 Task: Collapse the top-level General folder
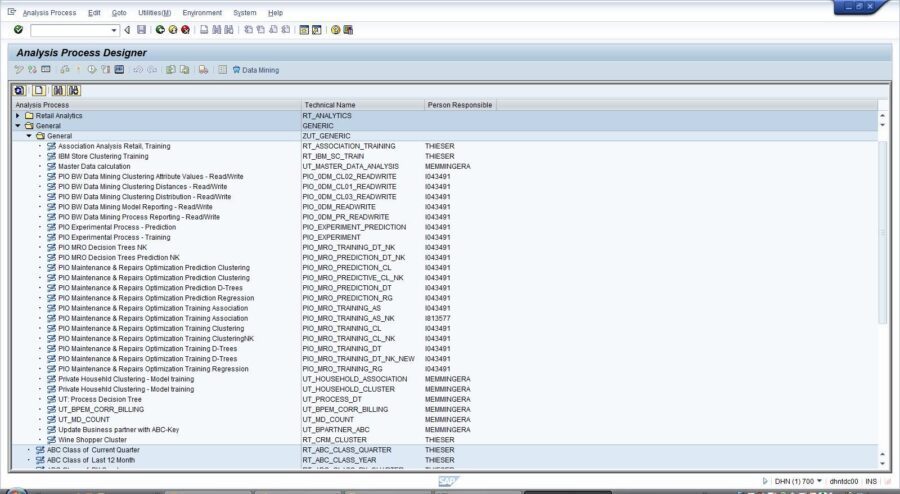point(17,126)
